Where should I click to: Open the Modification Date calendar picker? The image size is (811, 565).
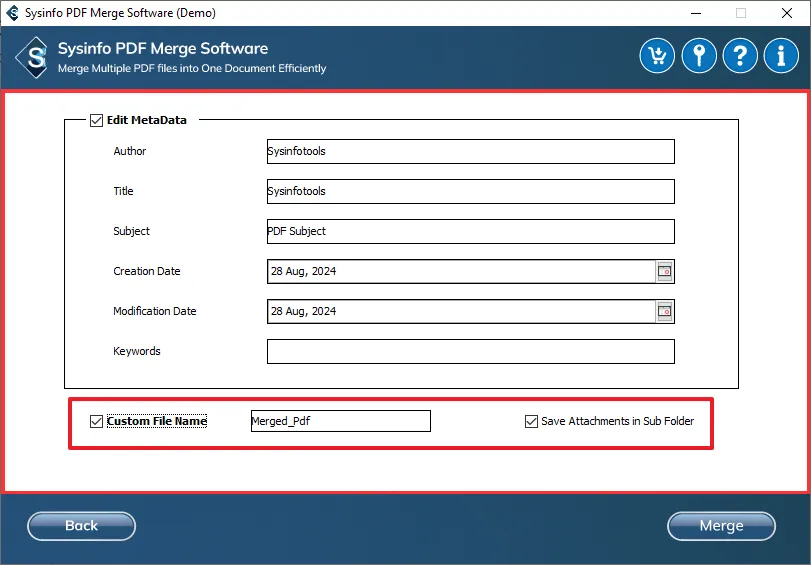(x=665, y=311)
